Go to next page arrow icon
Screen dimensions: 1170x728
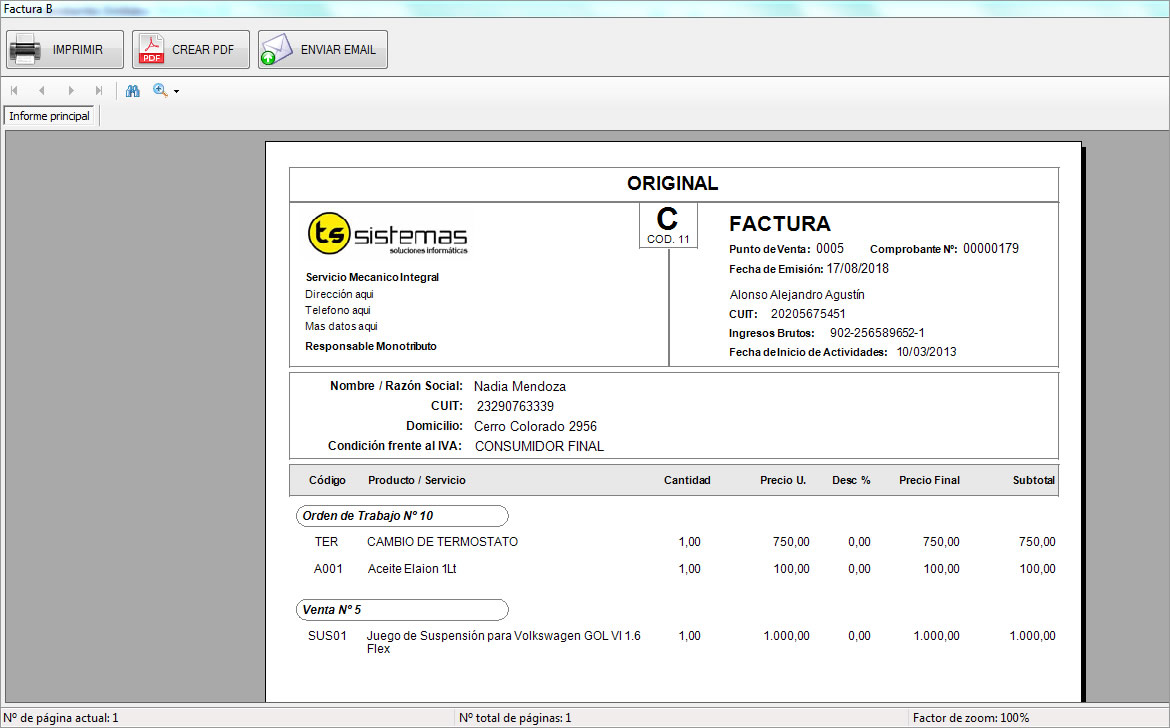tap(71, 90)
